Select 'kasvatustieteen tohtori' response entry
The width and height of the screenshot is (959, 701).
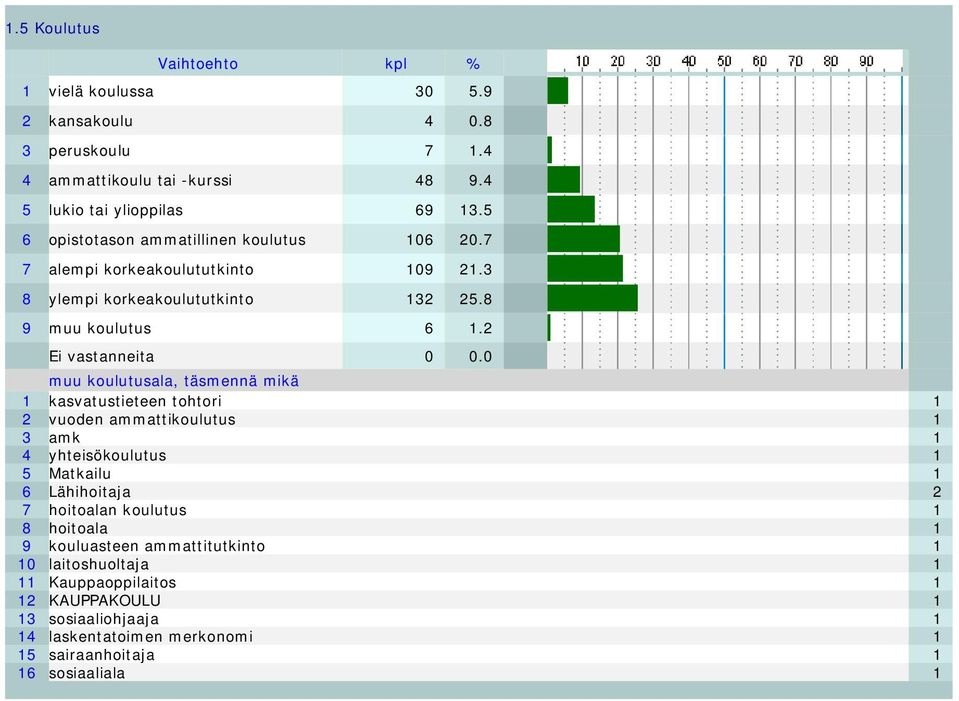[x=135, y=401]
